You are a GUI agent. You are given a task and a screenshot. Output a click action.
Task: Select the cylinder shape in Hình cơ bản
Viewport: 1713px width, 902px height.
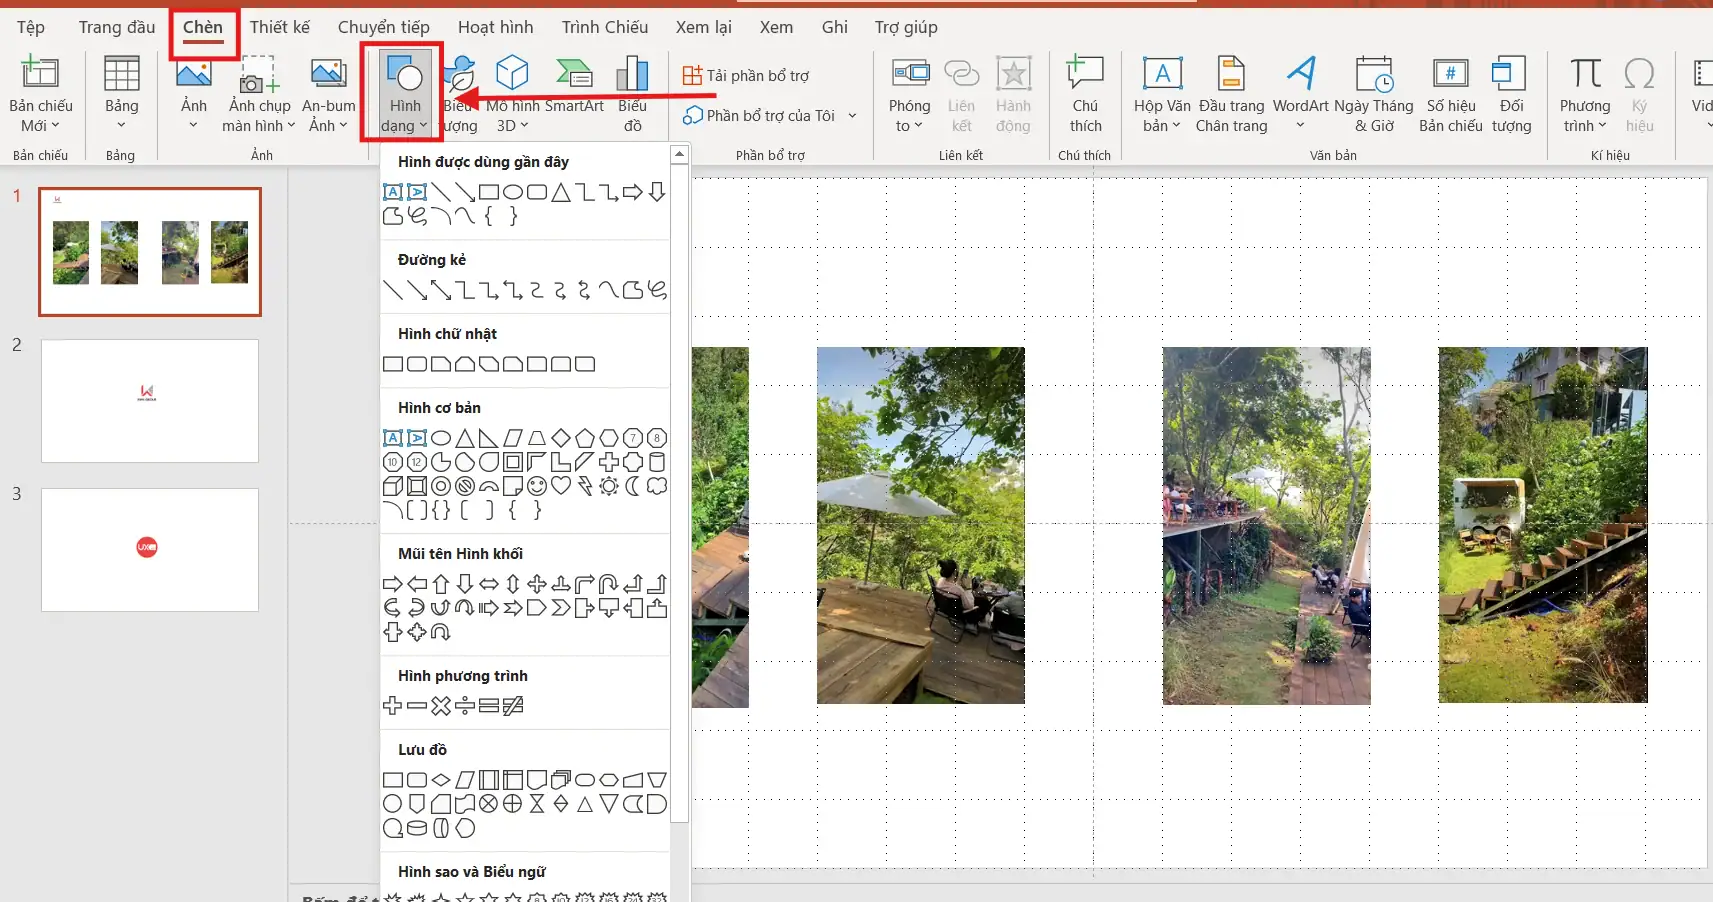coord(657,462)
